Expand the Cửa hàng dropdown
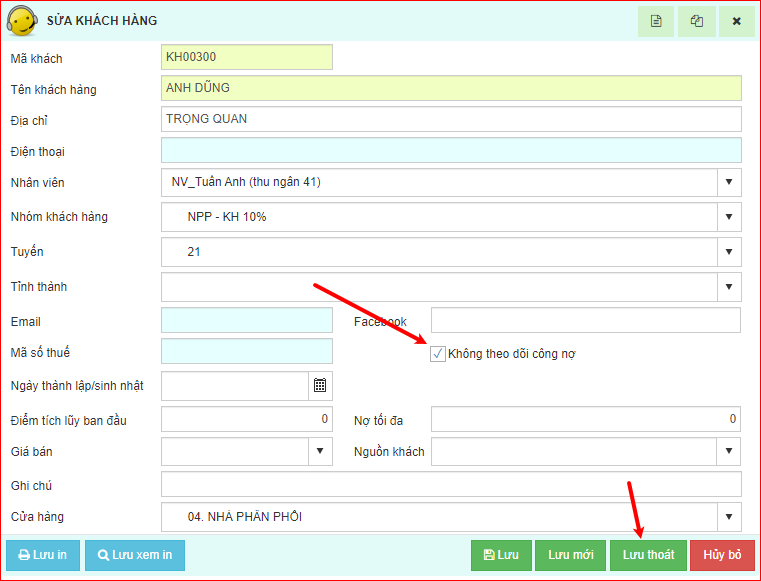 729,517
